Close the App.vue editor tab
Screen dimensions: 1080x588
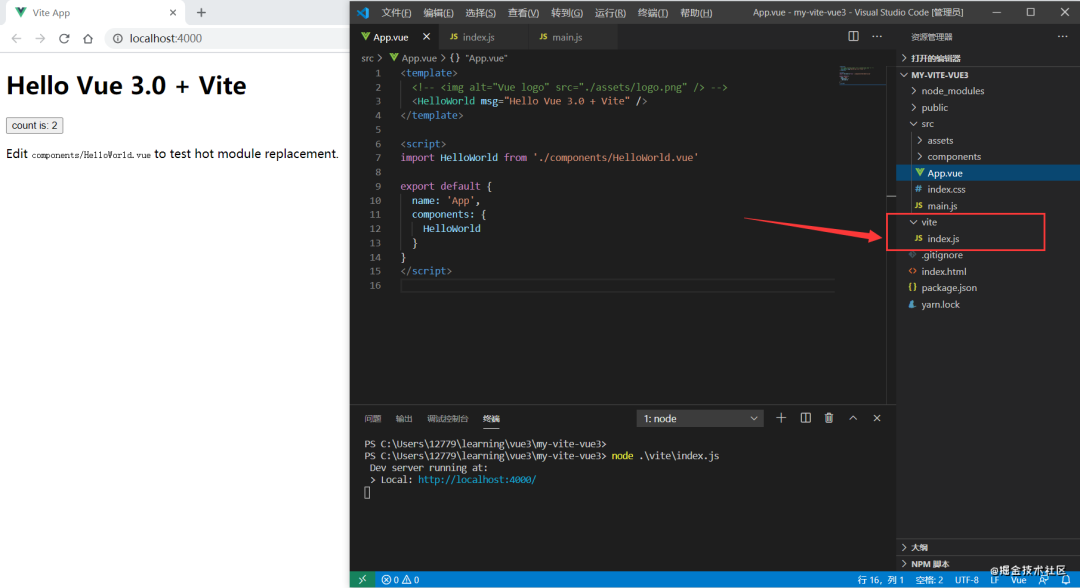coord(426,36)
